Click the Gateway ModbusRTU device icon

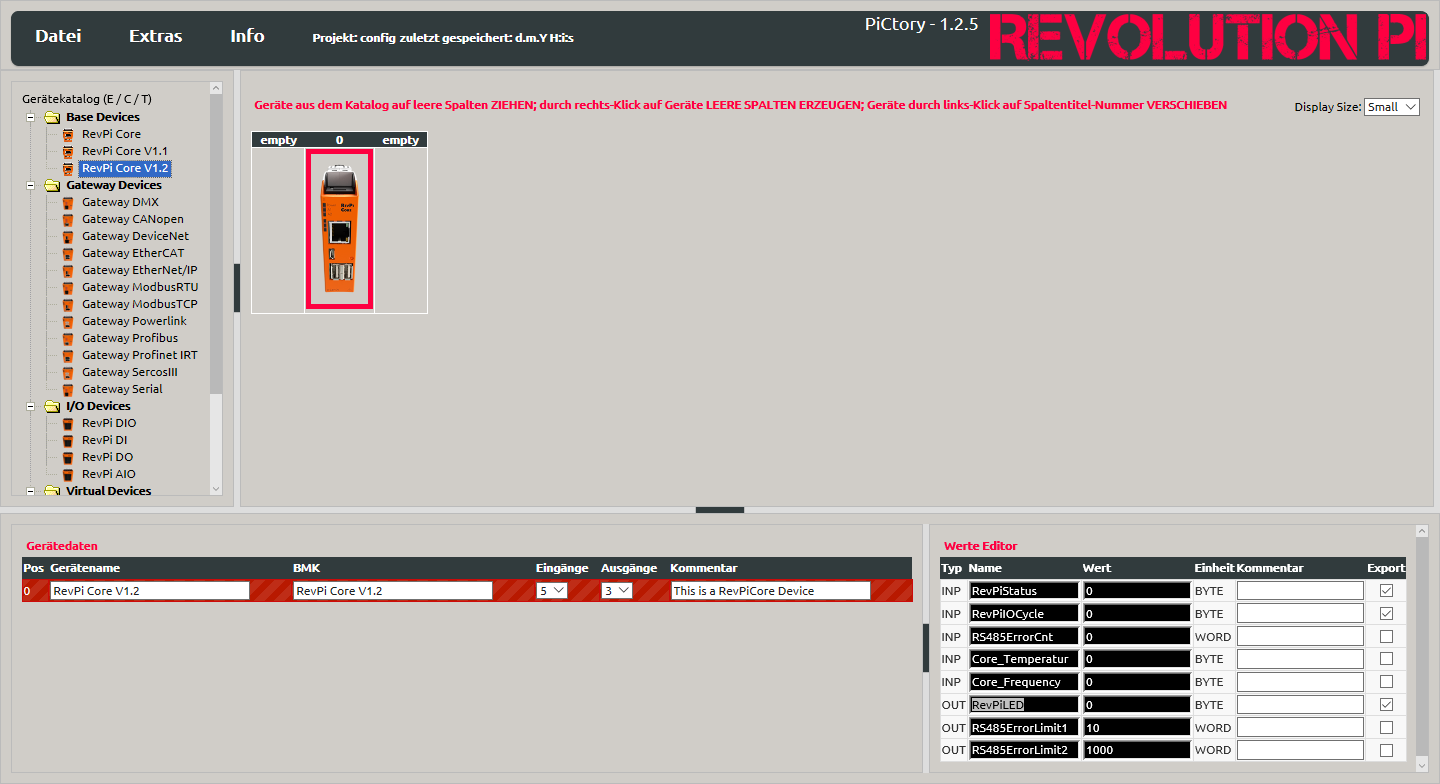click(x=68, y=287)
